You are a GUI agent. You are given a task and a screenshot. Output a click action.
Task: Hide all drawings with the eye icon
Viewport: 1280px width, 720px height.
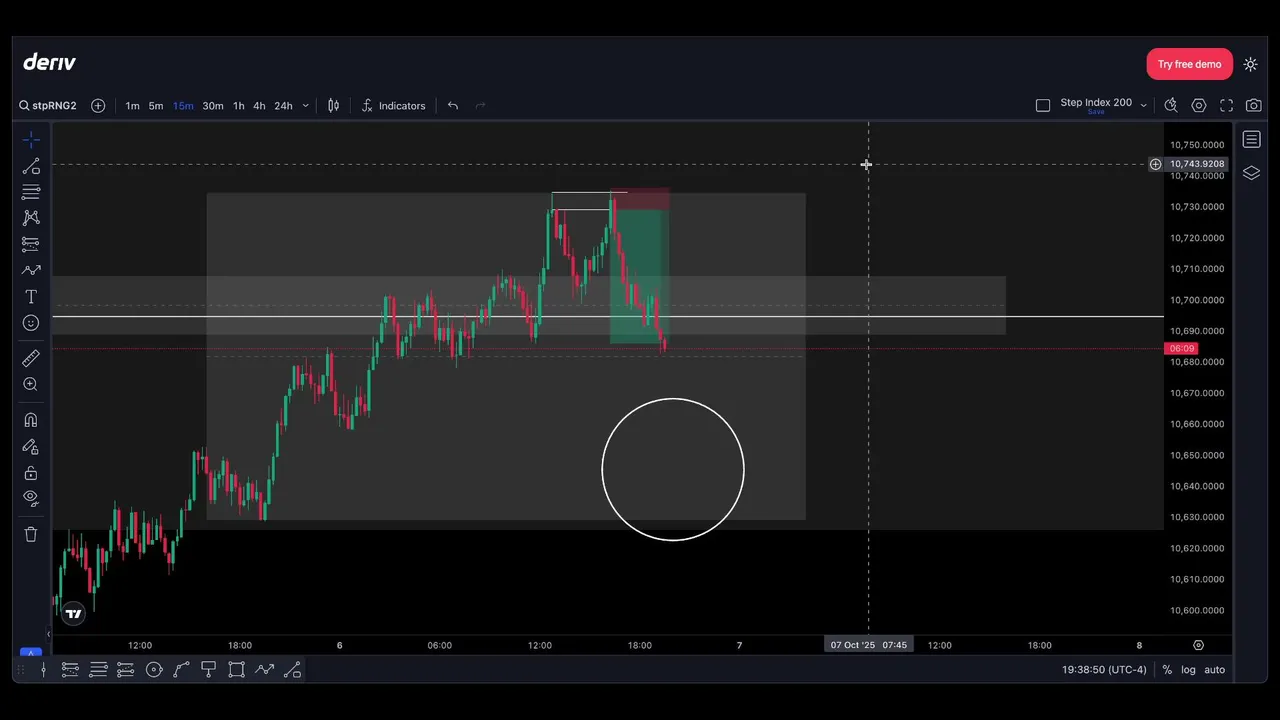tap(31, 498)
